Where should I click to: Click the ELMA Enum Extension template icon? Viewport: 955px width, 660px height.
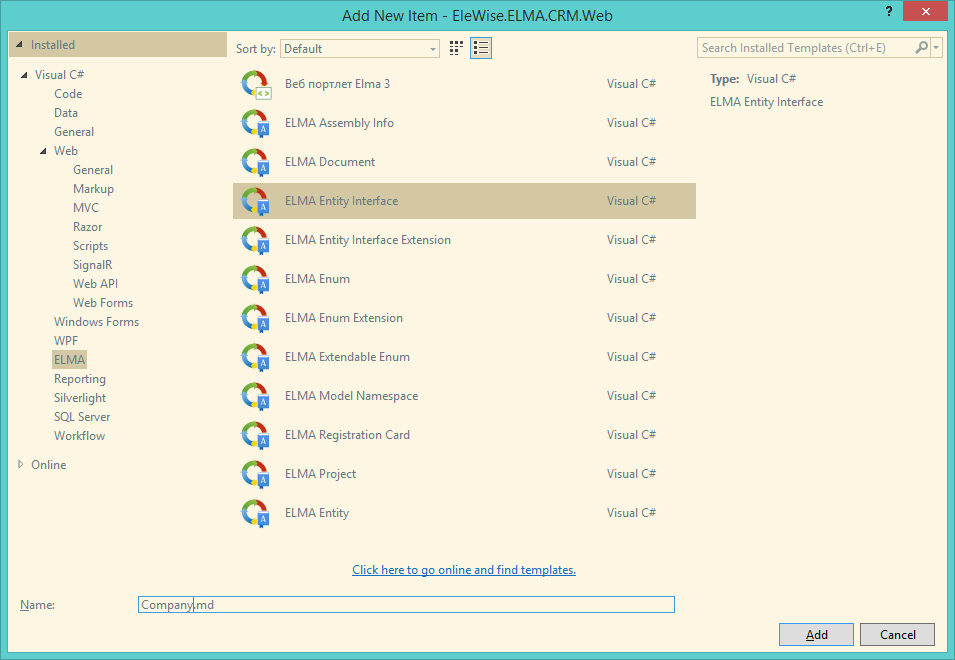pyautogui.click(x=256, y=318)
